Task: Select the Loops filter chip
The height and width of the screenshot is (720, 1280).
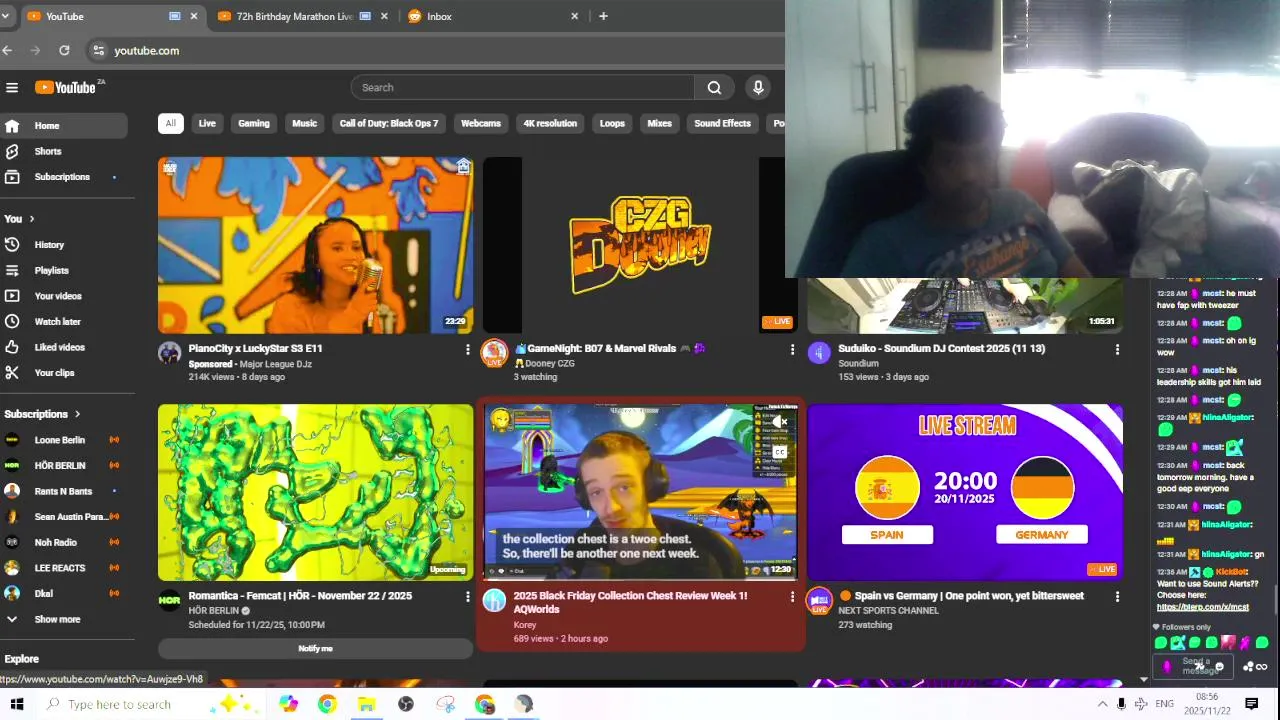Action: click(612, 124)
